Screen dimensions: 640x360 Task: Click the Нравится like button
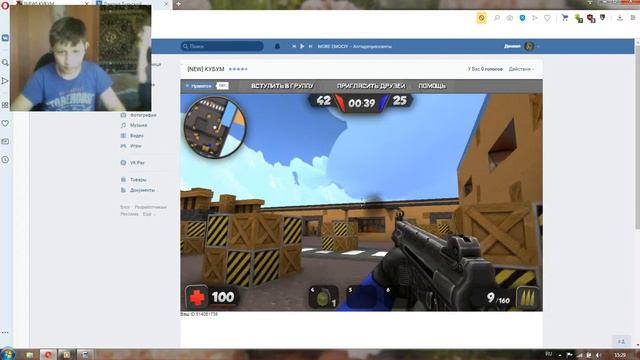pyautogui.click(x=198, y=86)
